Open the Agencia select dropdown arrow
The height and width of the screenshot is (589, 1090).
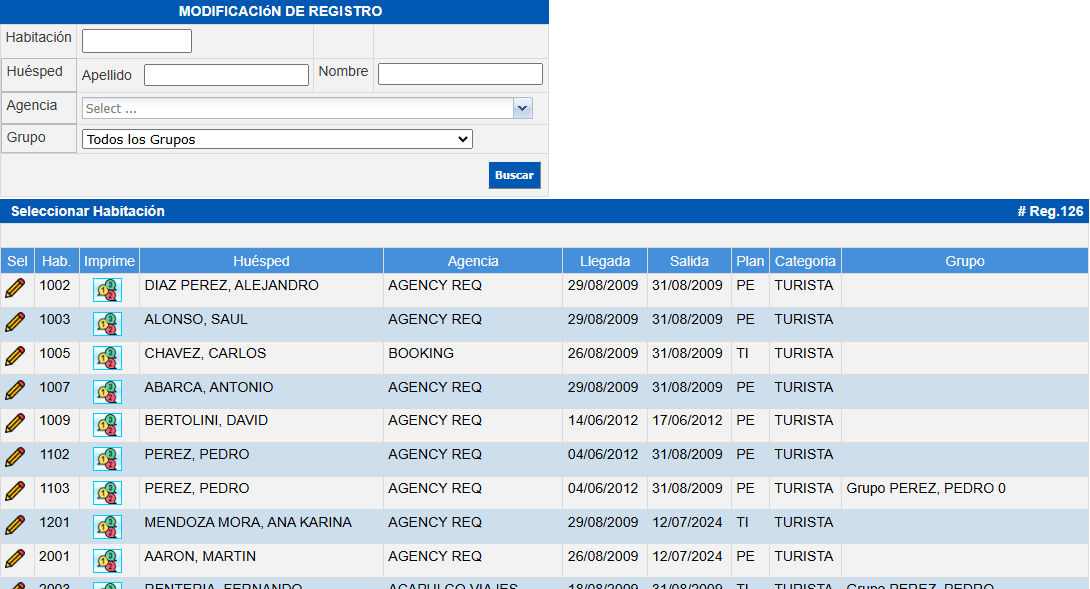522,108
